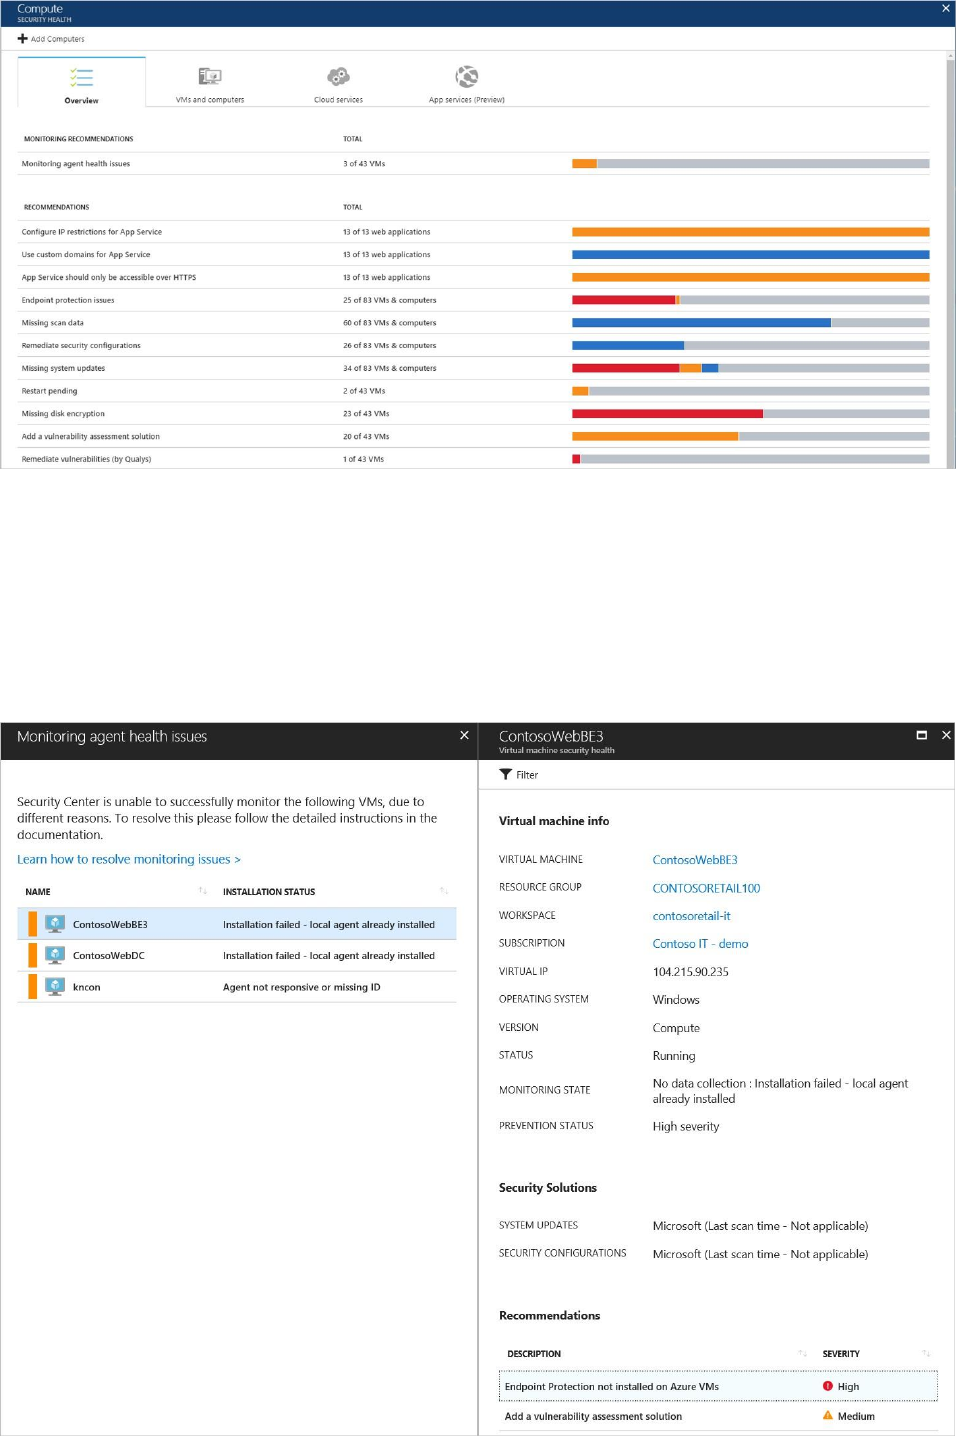Click the Filter funnel icon
The width and height of the screenshot is (956, 1436).
coord(506,774)
